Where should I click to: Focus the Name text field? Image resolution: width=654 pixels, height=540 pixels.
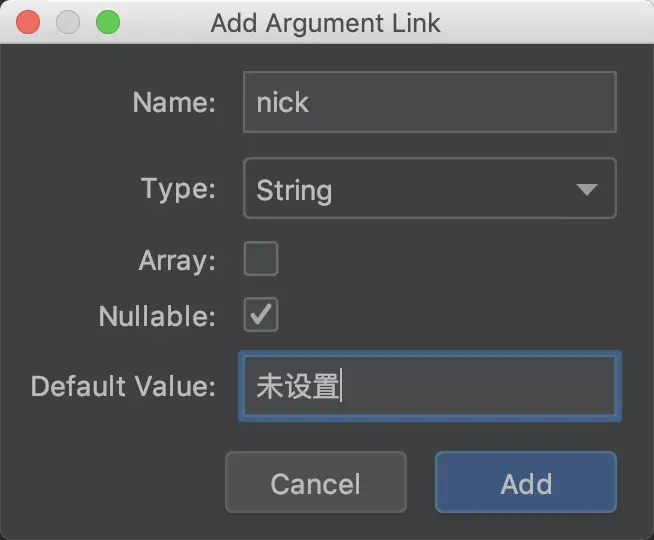point(430,102)
